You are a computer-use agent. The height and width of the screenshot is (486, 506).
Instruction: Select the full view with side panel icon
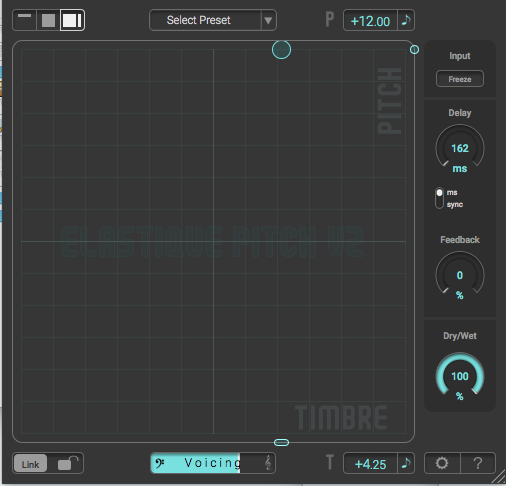click(72, 20)
